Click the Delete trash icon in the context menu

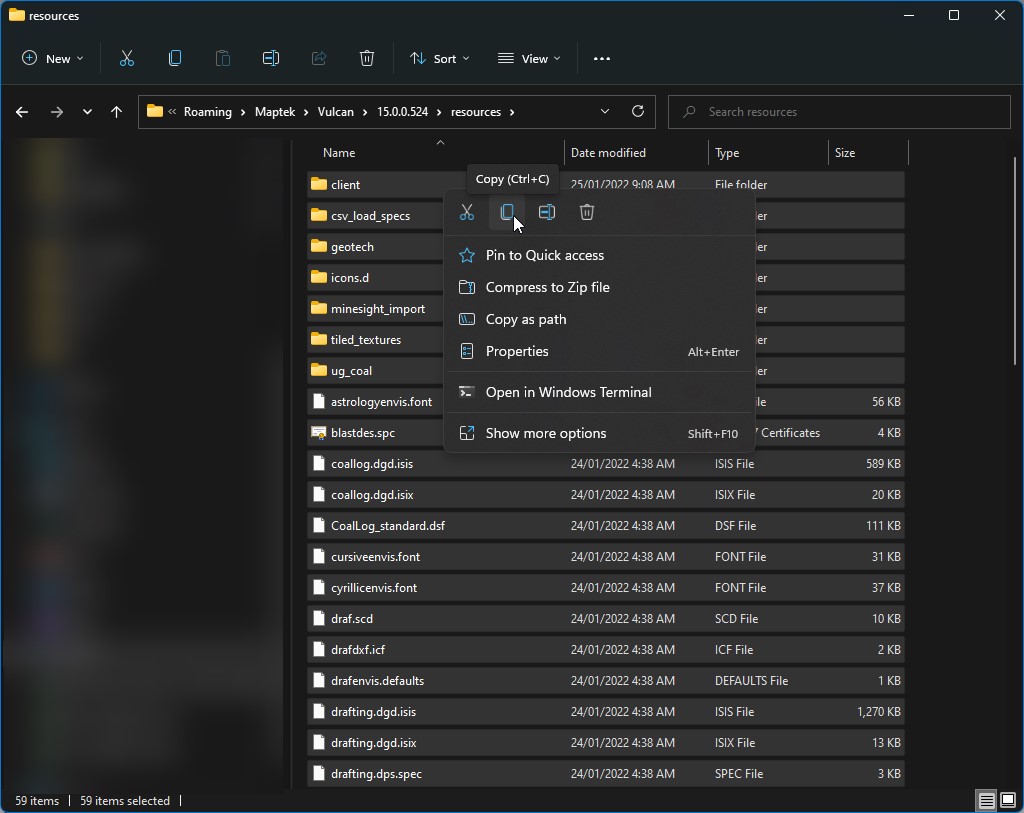(587, 212)
